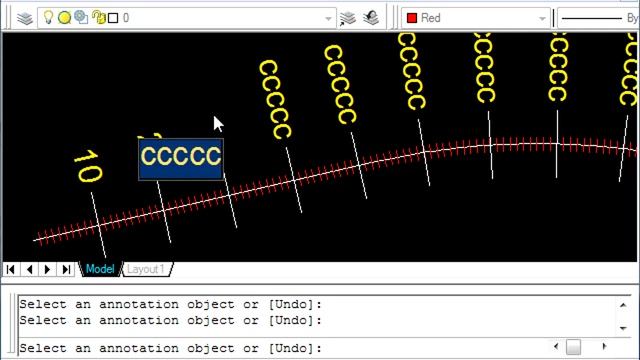Go to next layout tab arrow
Viewport: 640px width, 360px height.
coord(47,269)
